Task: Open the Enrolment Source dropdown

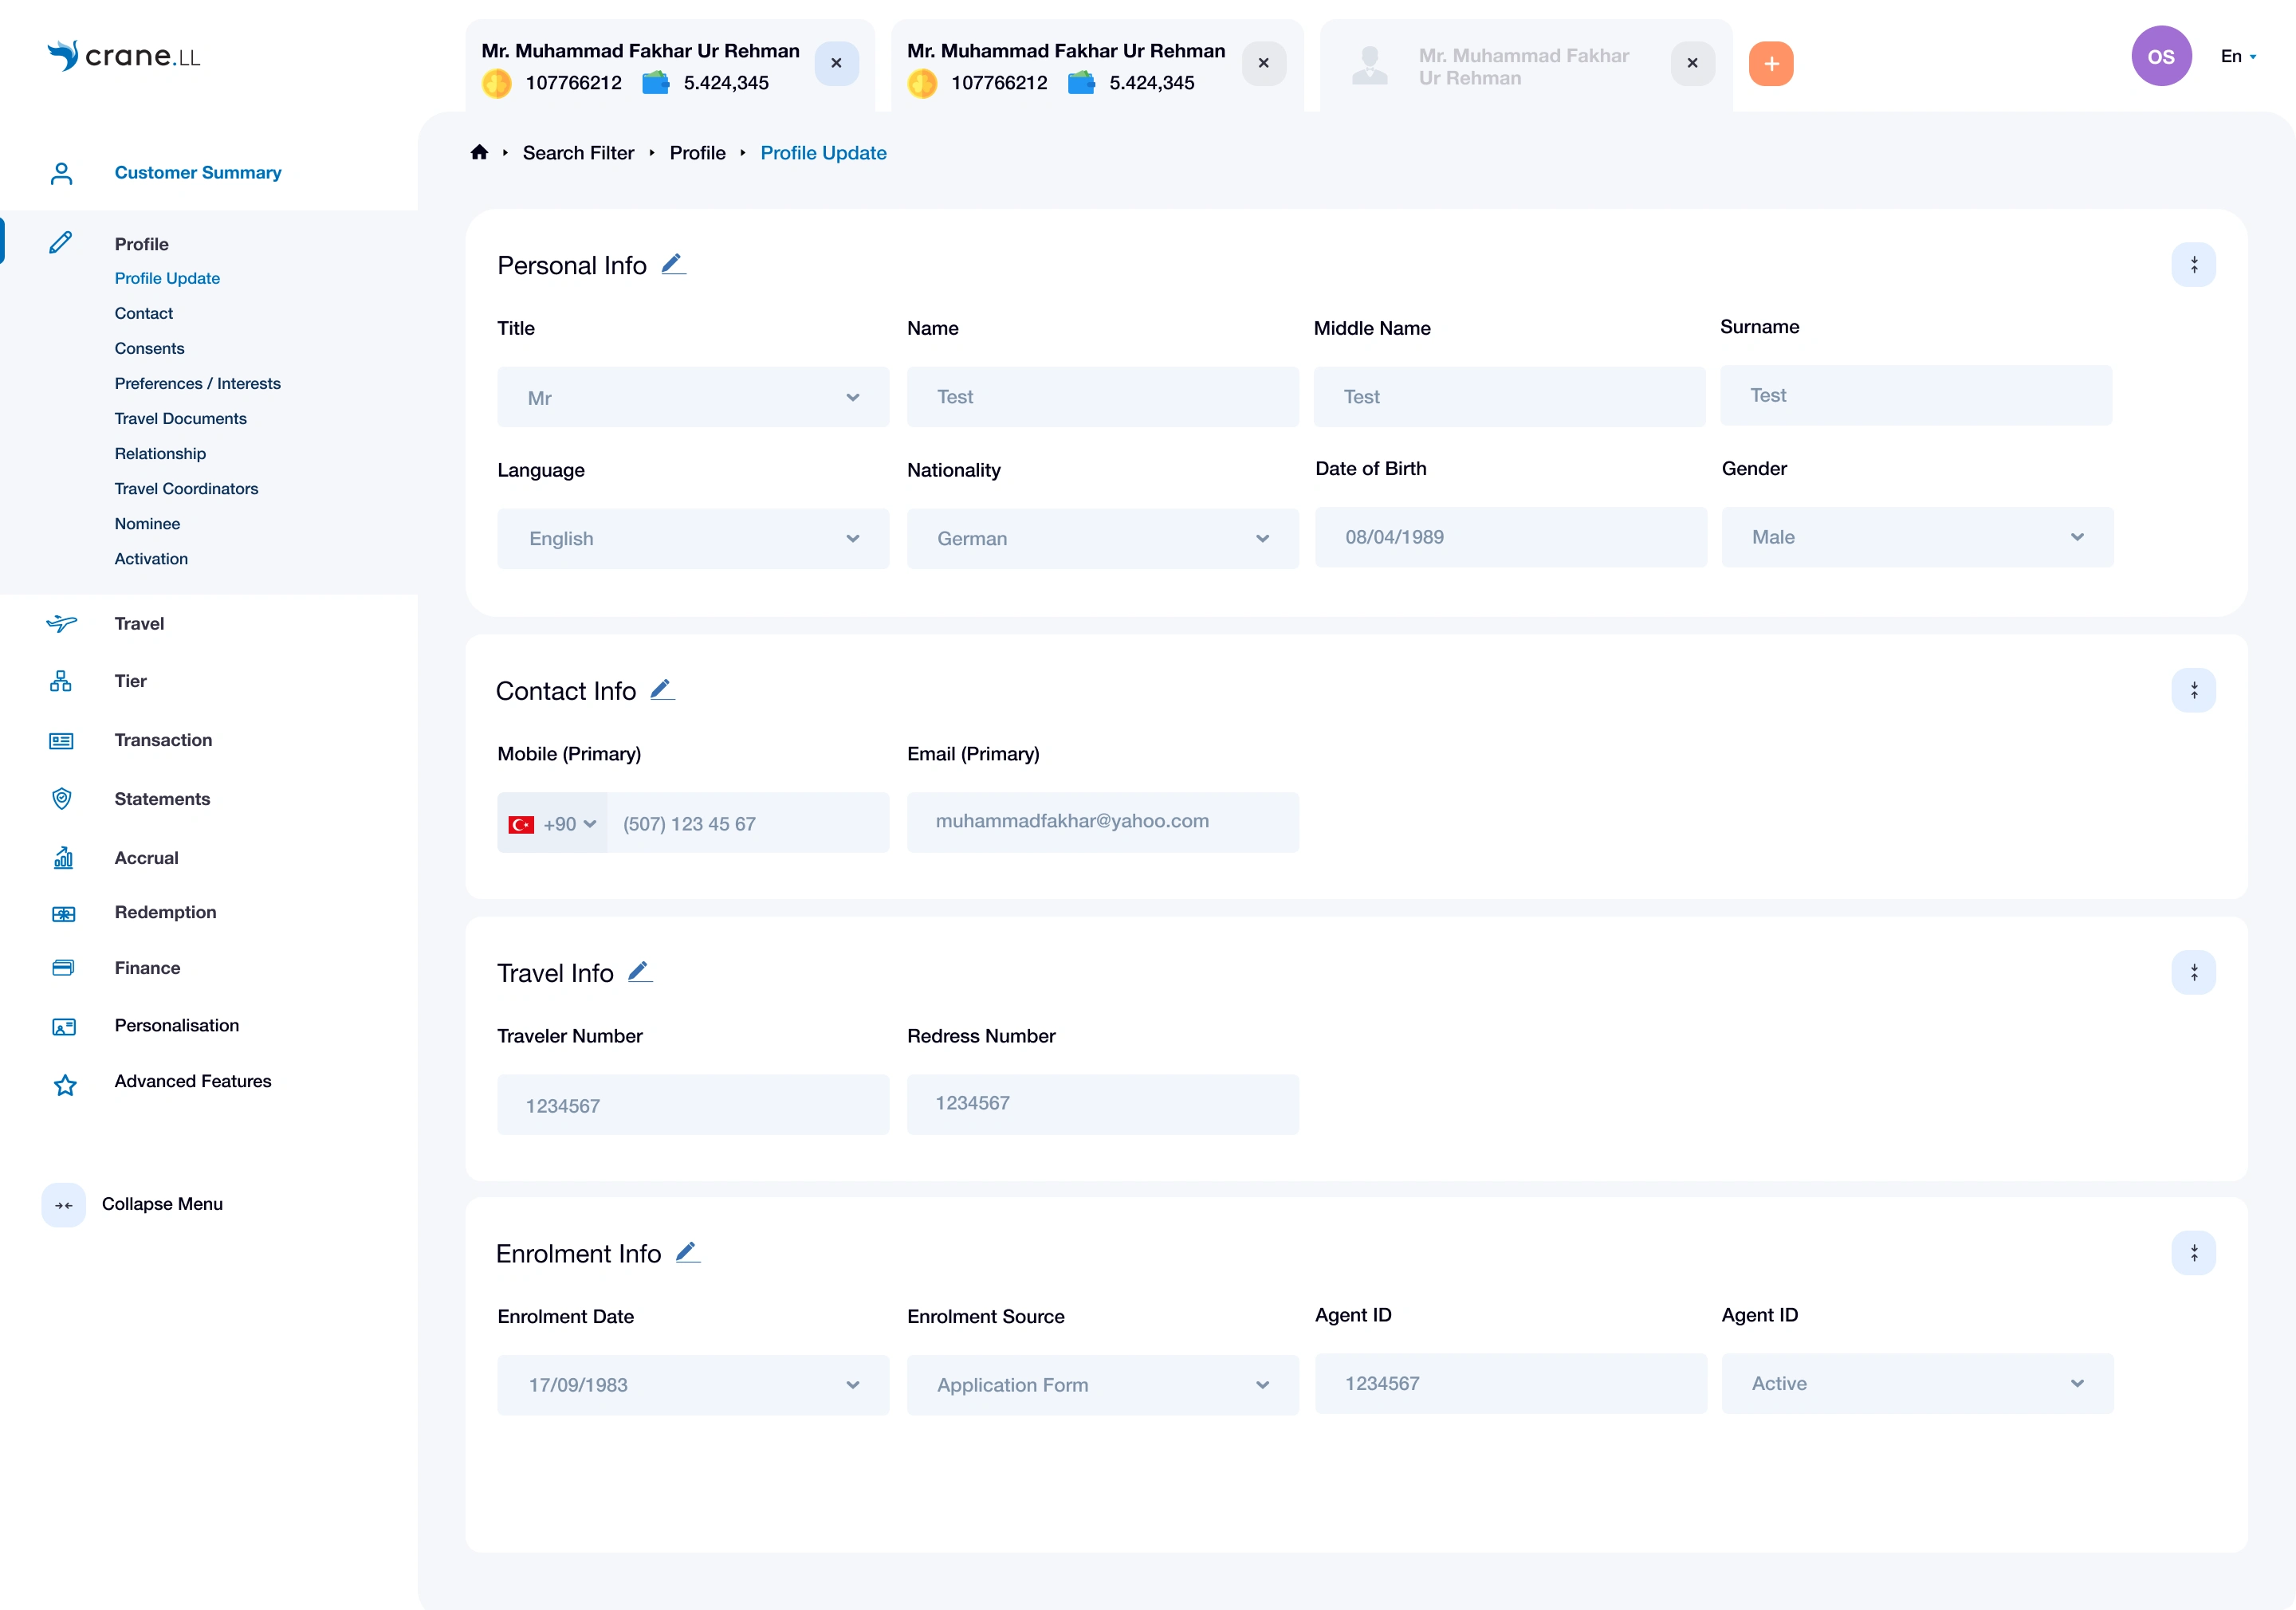Action: click(1102, 1385)
